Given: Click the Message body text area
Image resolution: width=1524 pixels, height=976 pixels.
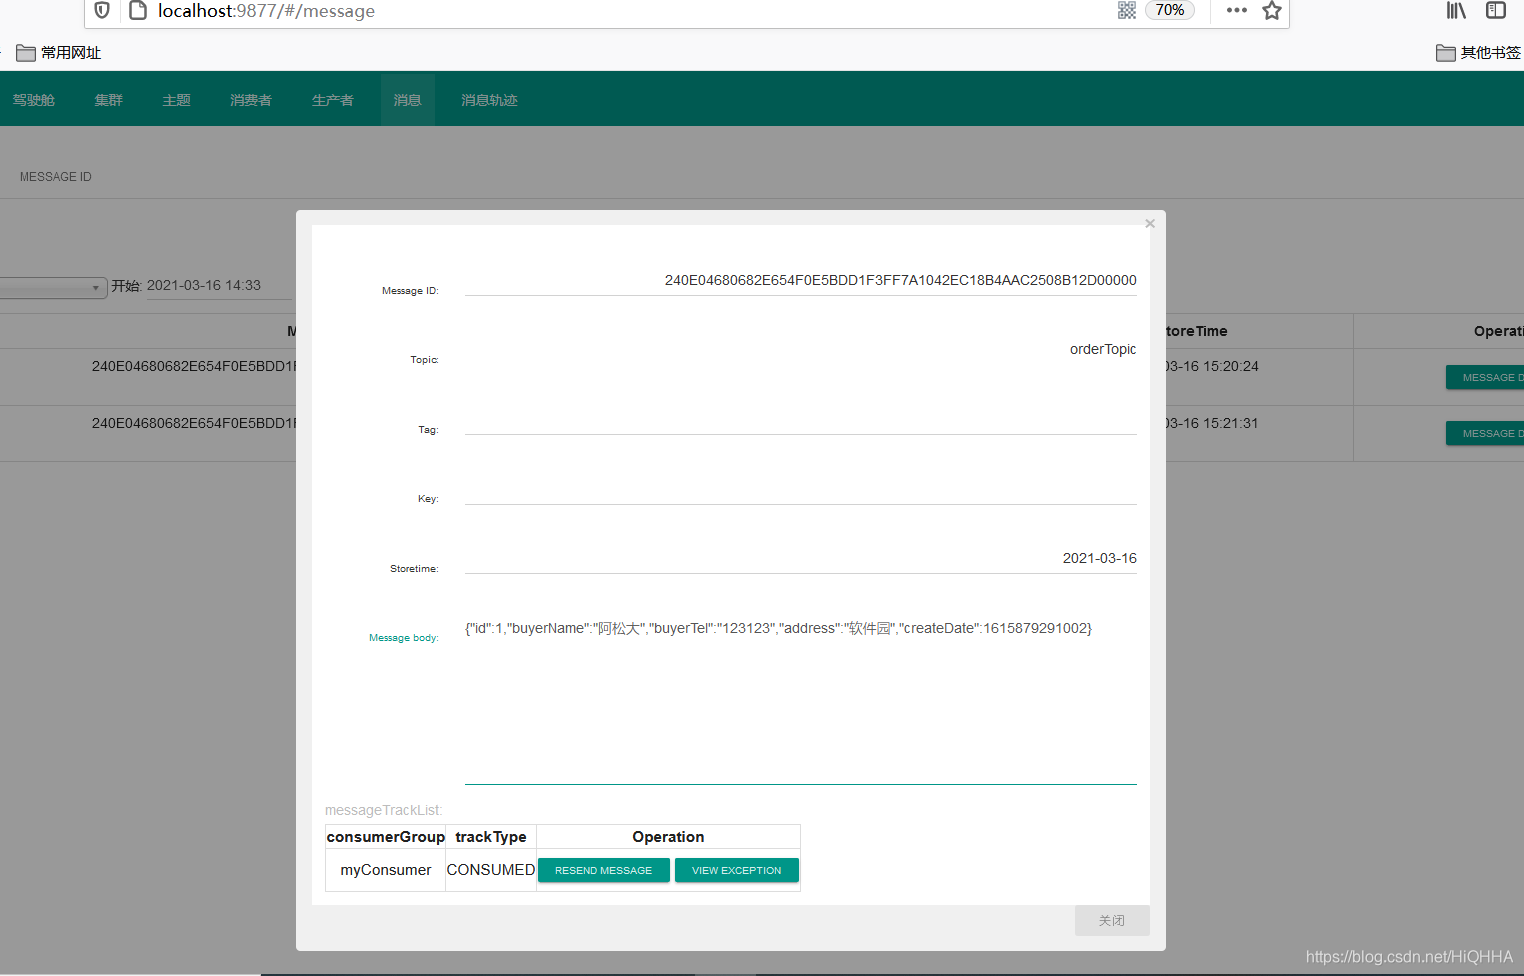Looking at the screenshot, I should pos(801,700).
